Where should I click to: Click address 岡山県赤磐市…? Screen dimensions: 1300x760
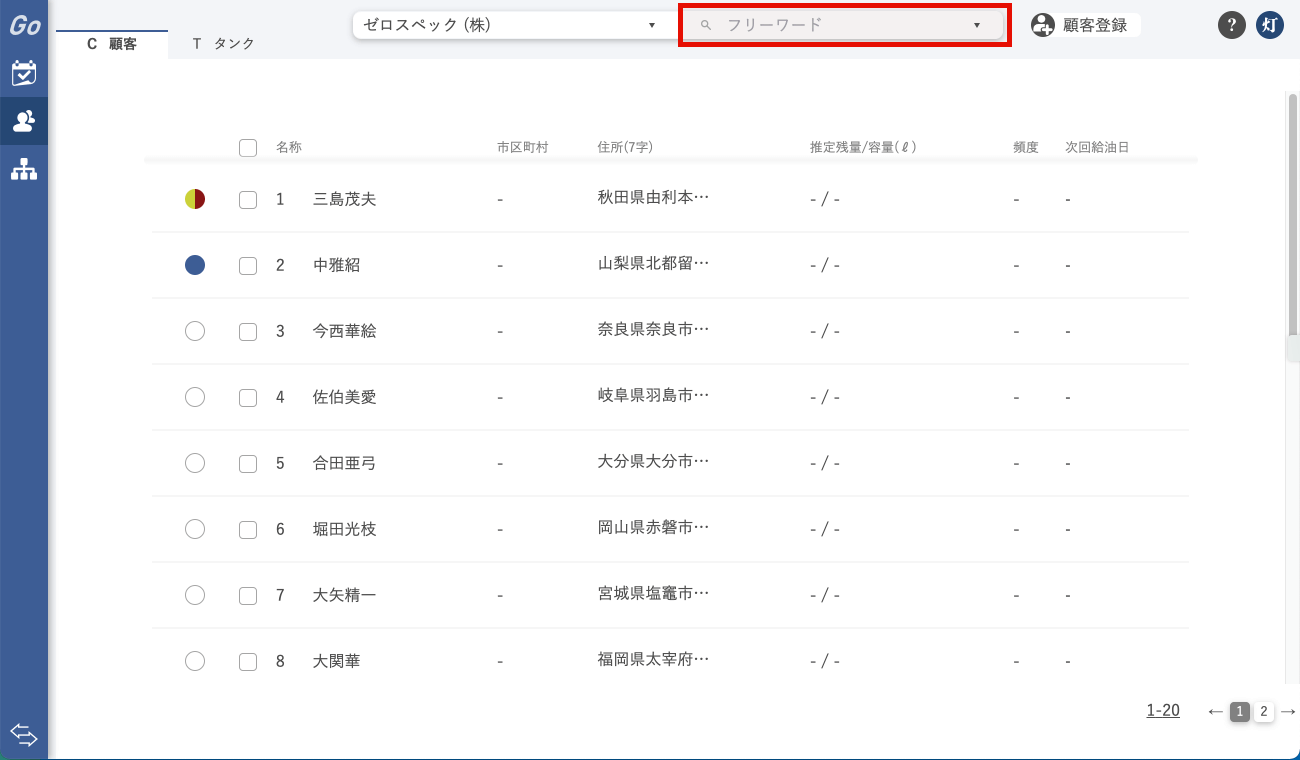[653, 527]
